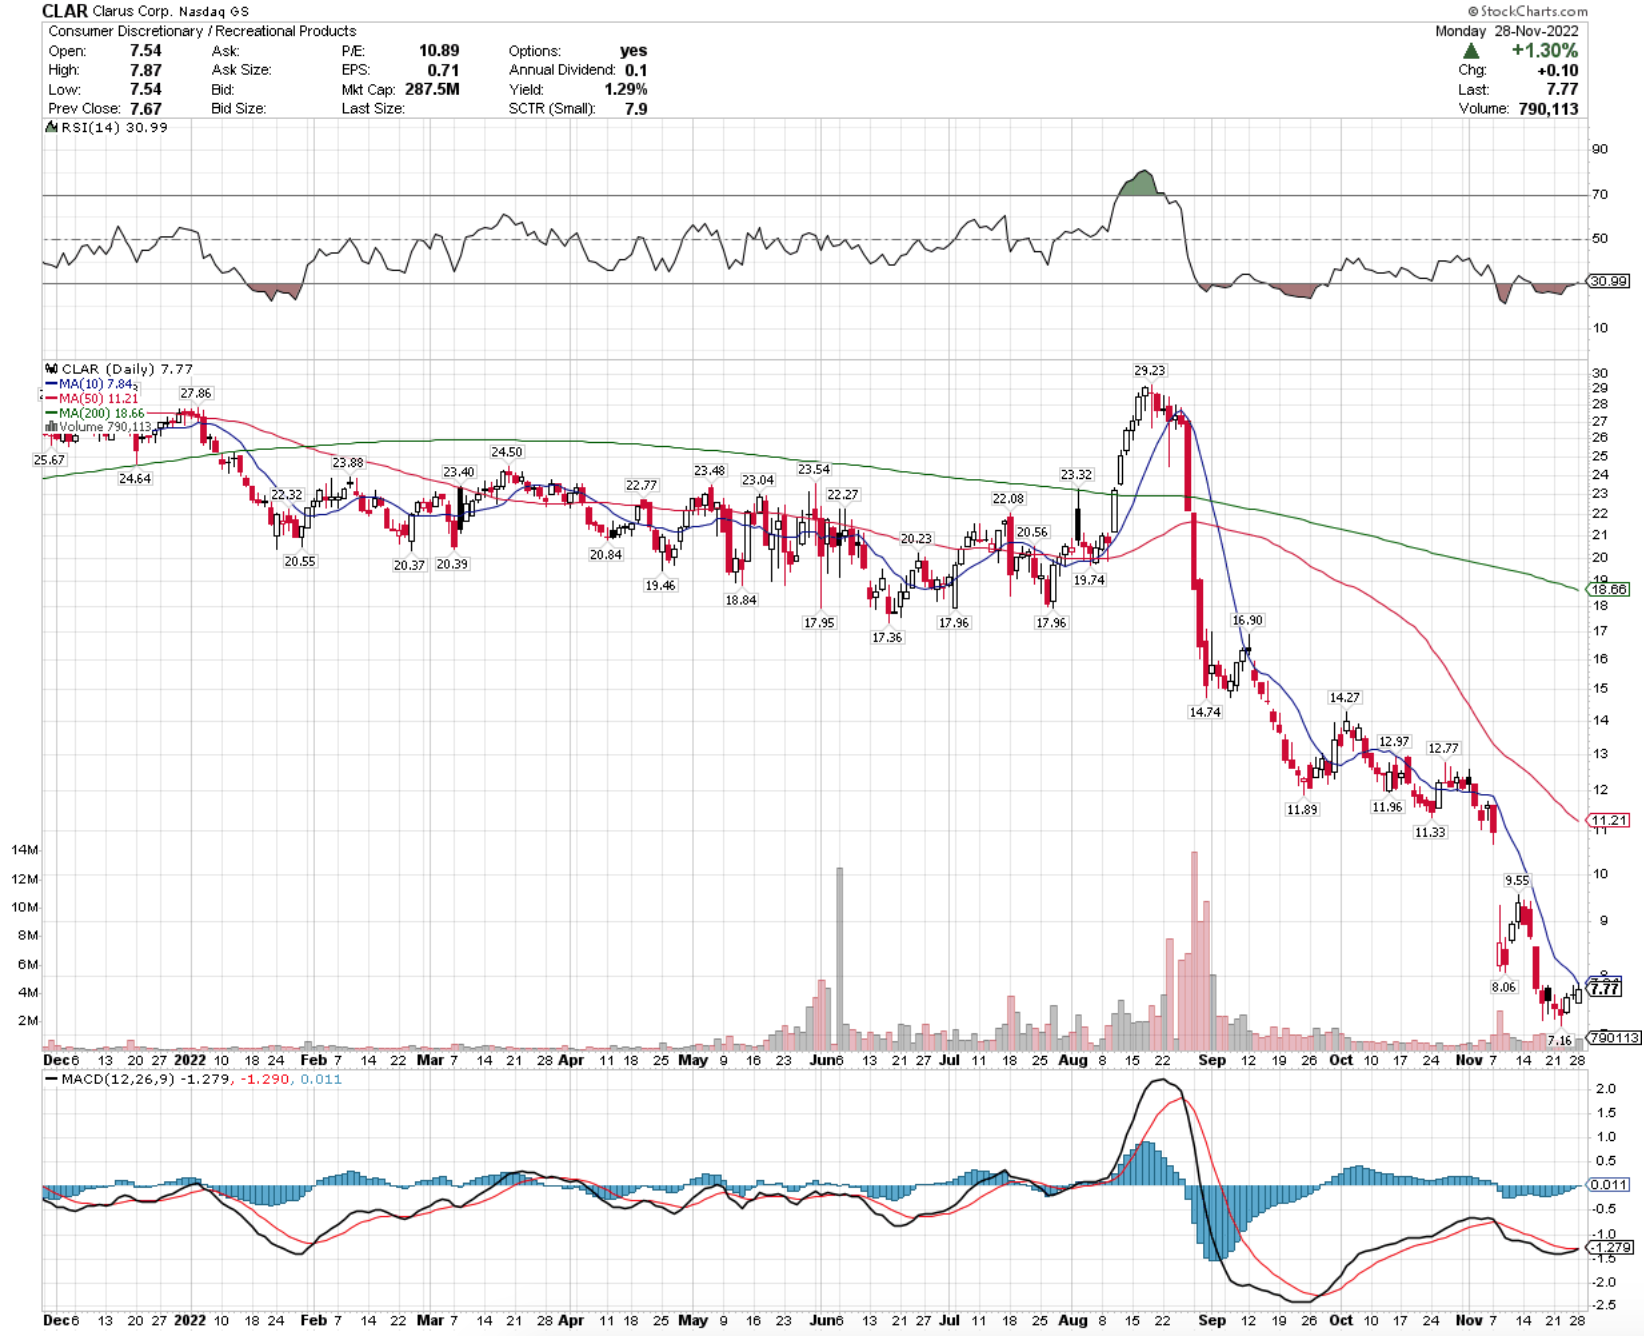
Task: Click the green up-arrow change indicator
Action: coord(1471,50)
